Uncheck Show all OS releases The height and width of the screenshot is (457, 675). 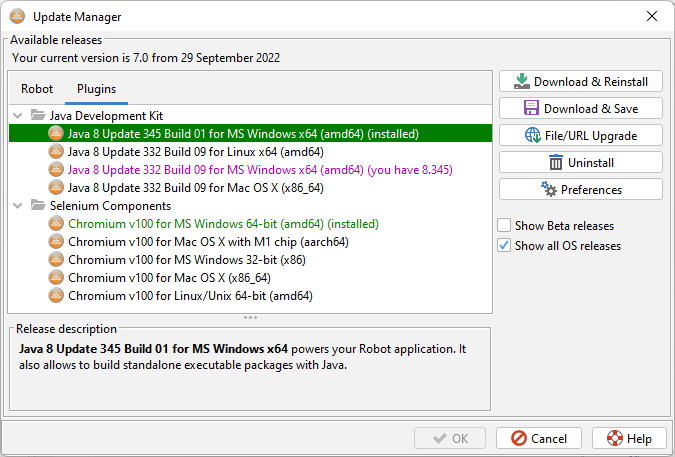[505, 246]
